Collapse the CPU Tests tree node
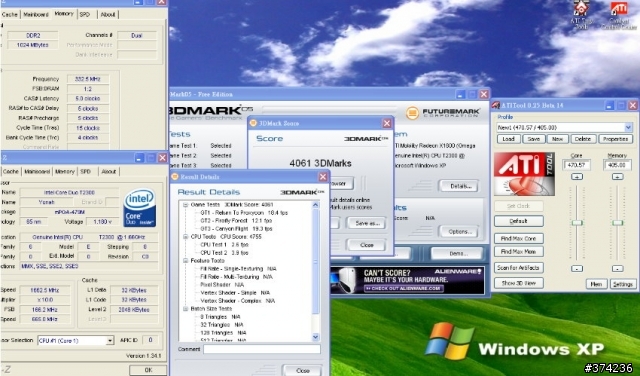 tap(186, 237)
